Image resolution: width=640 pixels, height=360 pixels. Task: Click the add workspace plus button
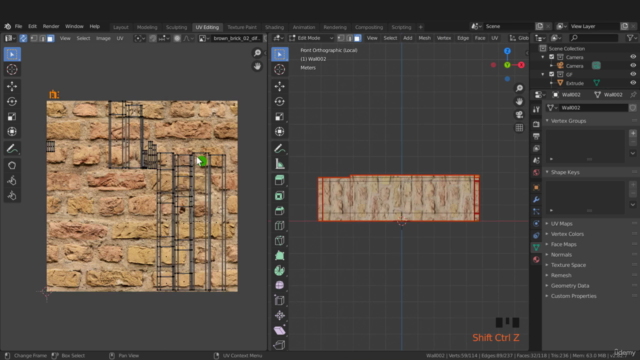click(x=420, y=27)
